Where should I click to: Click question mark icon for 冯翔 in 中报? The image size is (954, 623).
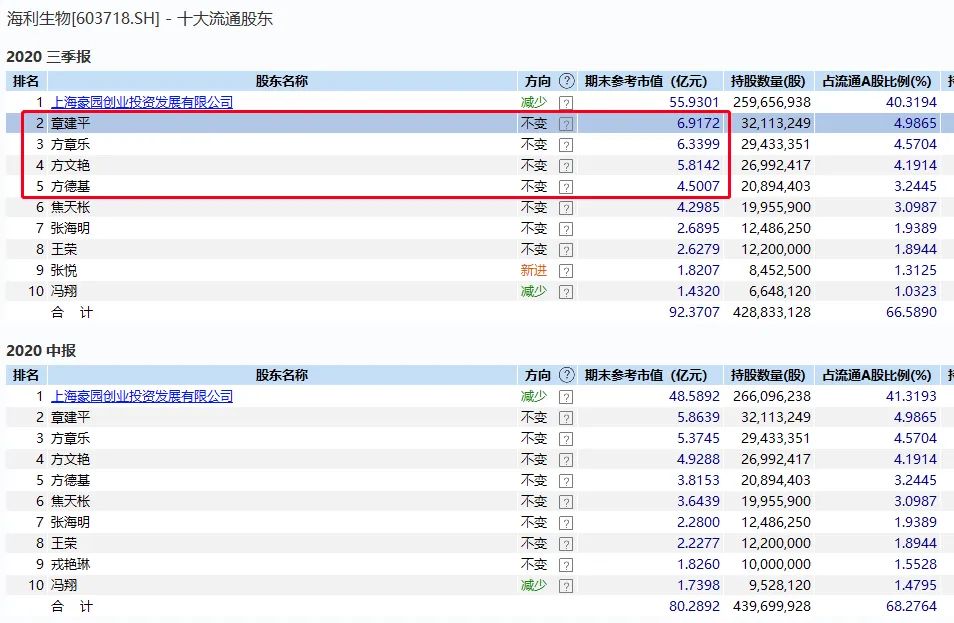(566, 586)
